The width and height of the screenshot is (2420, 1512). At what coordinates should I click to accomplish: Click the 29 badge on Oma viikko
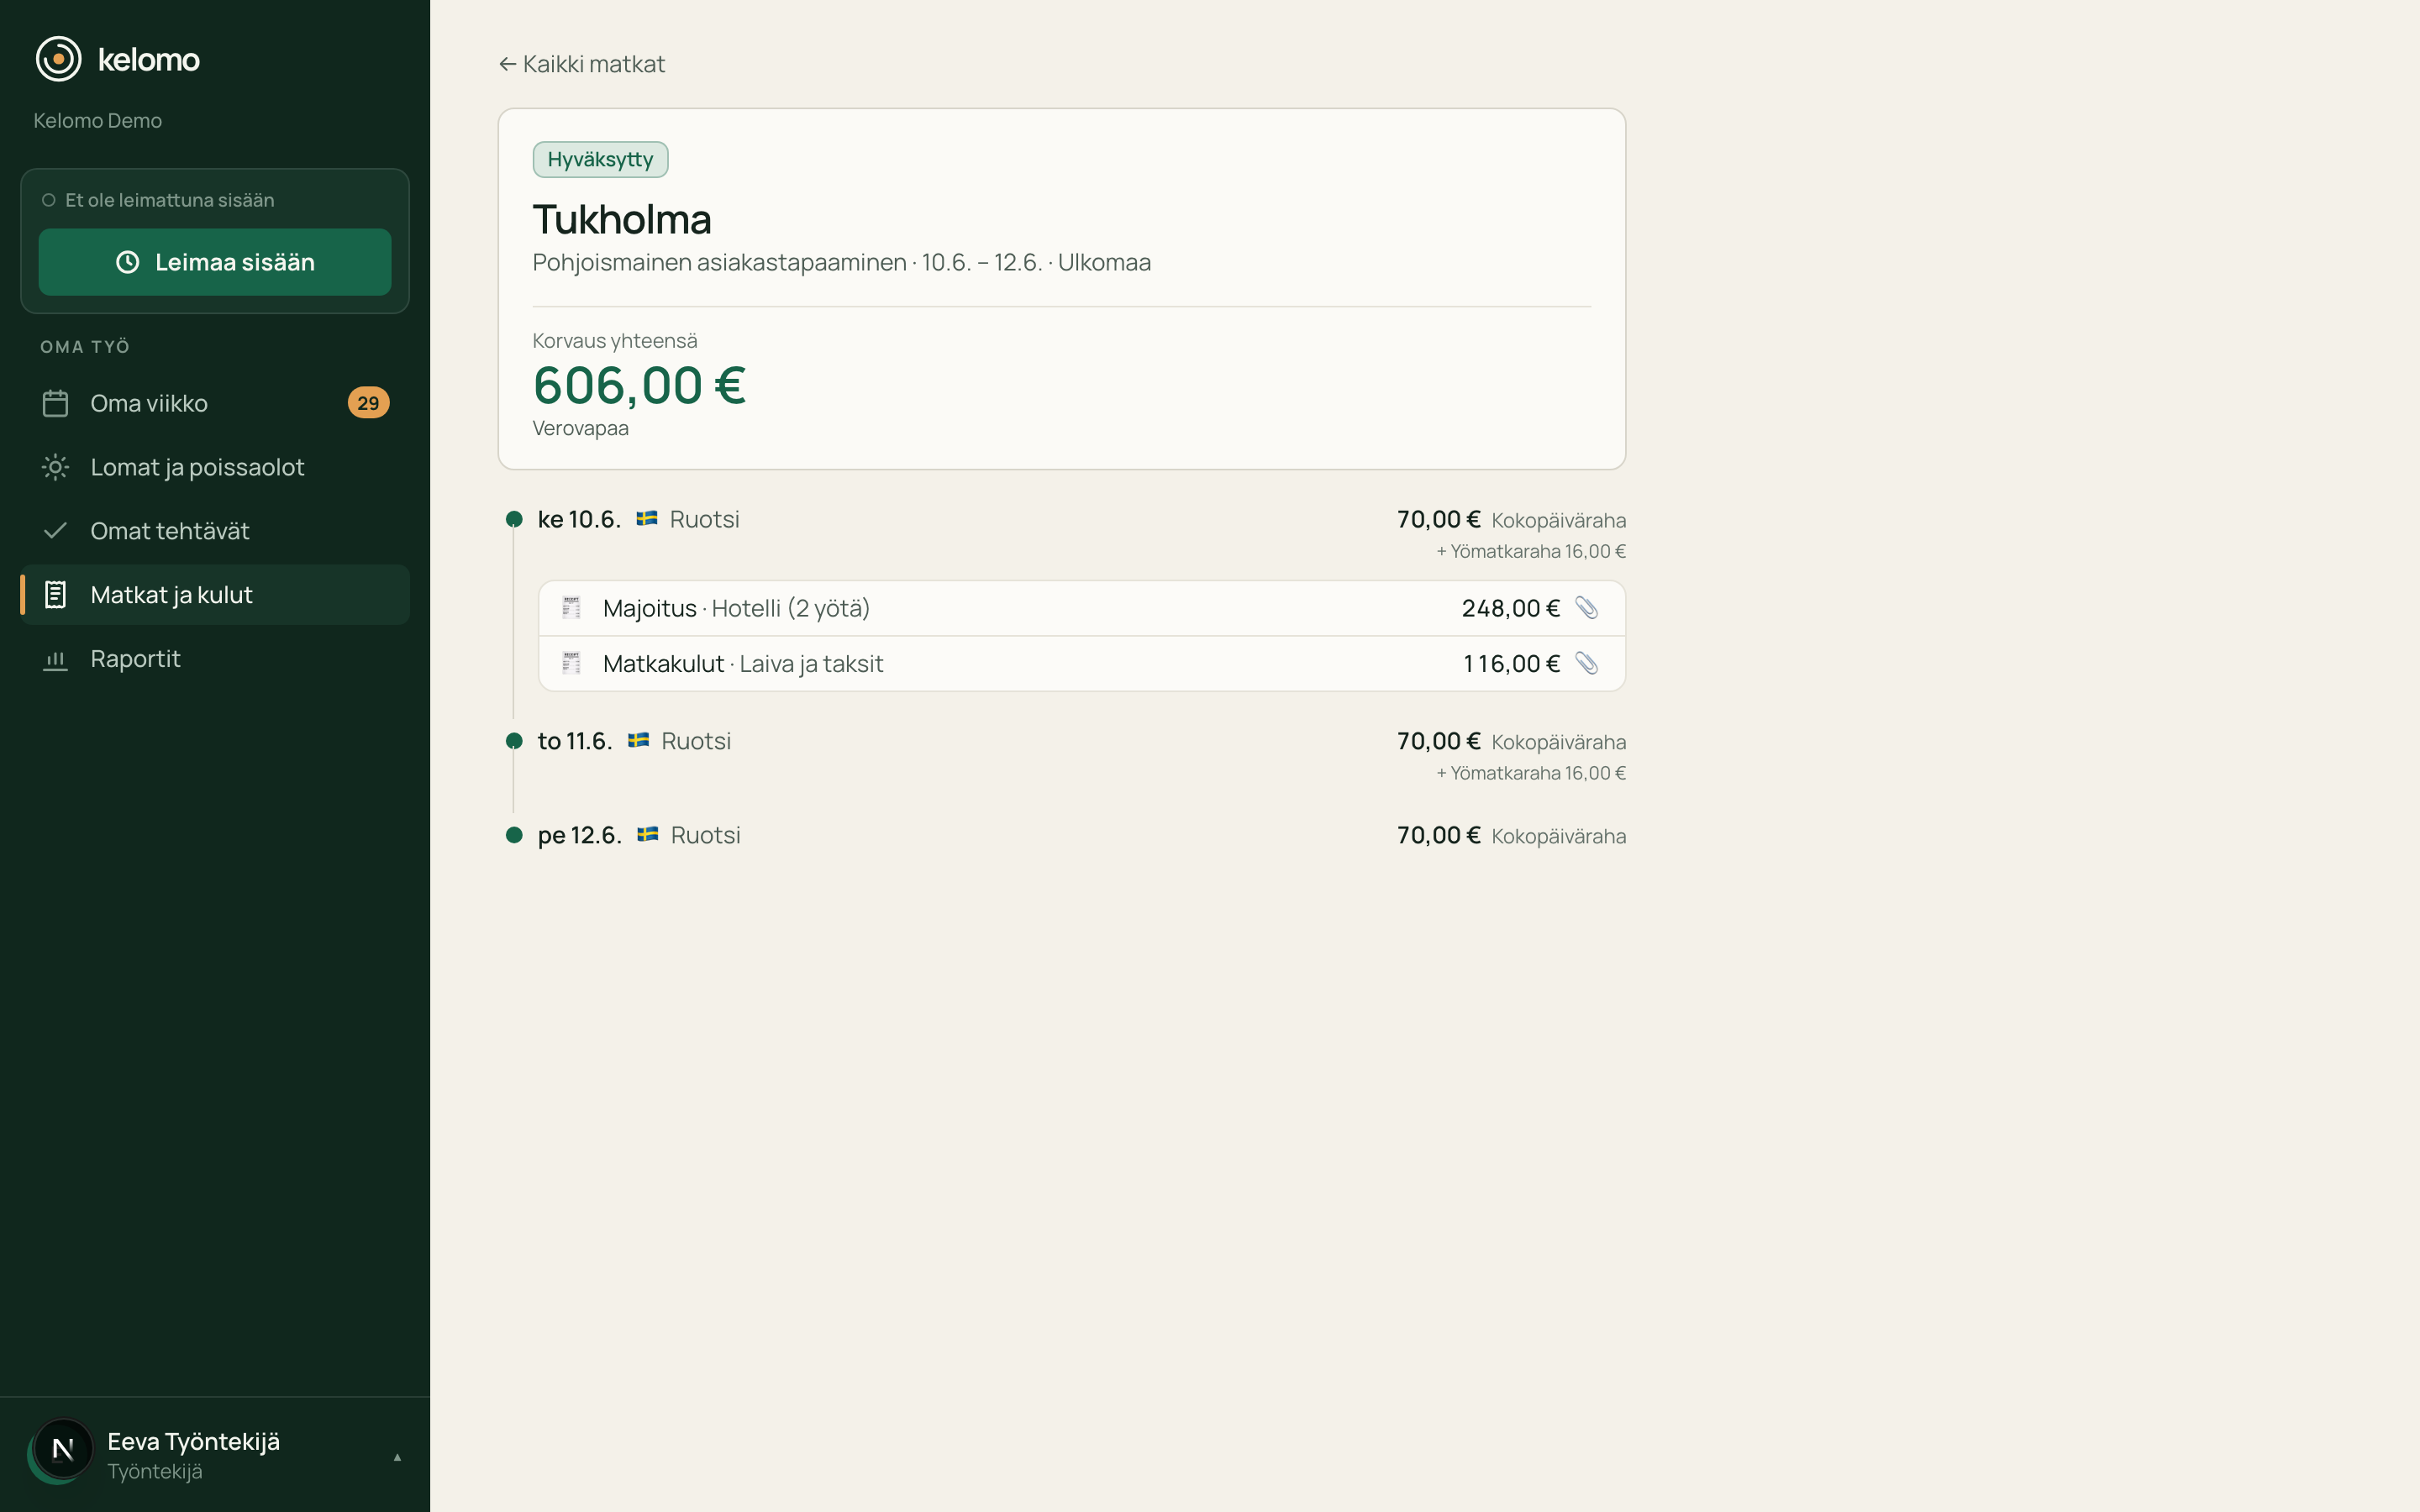(368, 403)
